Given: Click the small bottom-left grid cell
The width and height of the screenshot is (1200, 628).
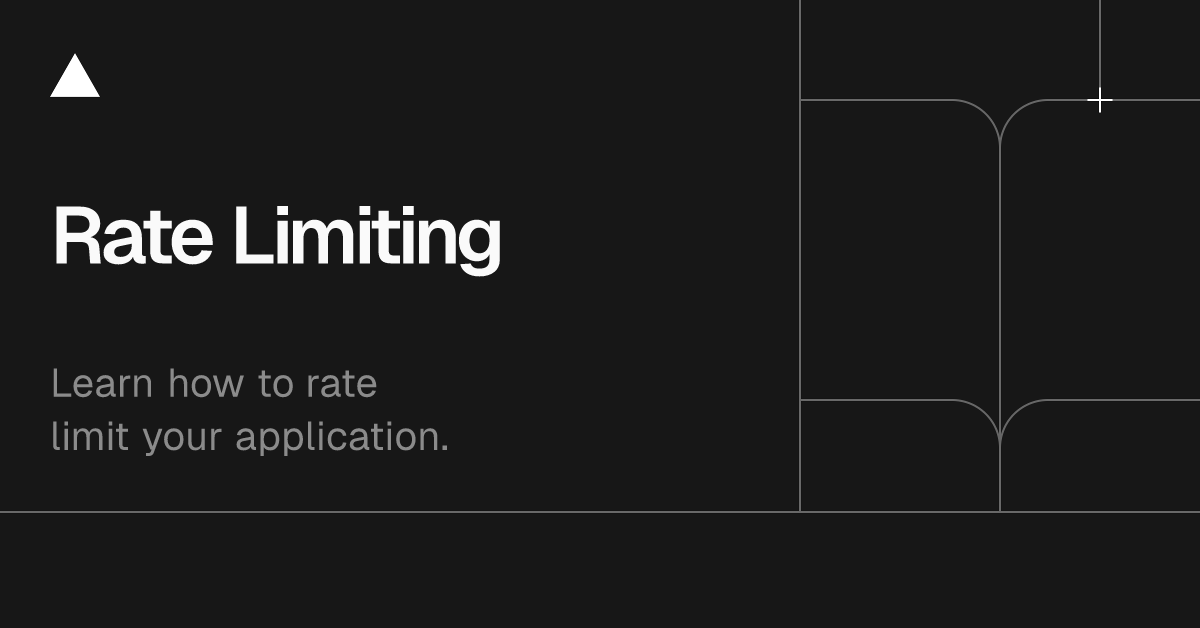Looking at the screenshot, I should click(900, 456).
